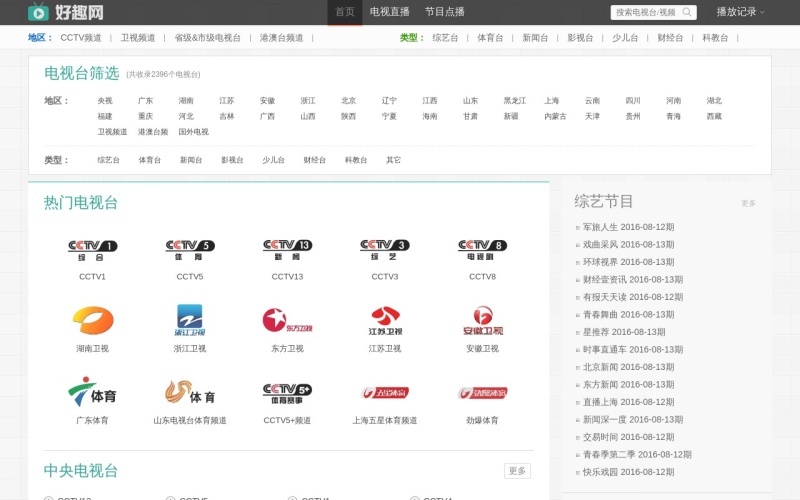Image resolution: width=800 pixels, height=500 pixels.
Task: Filter by 财经台 type in the filter panel
Action: 314,160
